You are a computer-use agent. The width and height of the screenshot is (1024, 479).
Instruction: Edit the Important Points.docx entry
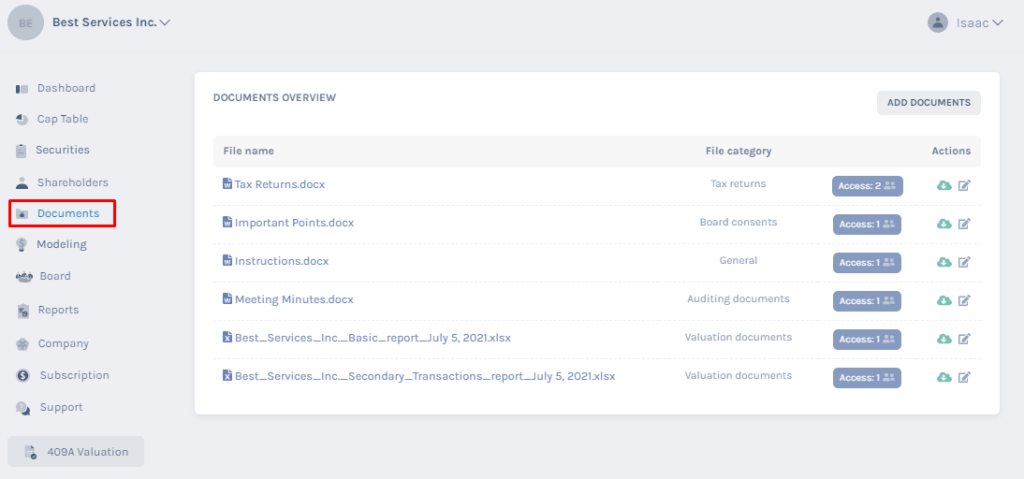pyautogui.click(x=964, y=224)
